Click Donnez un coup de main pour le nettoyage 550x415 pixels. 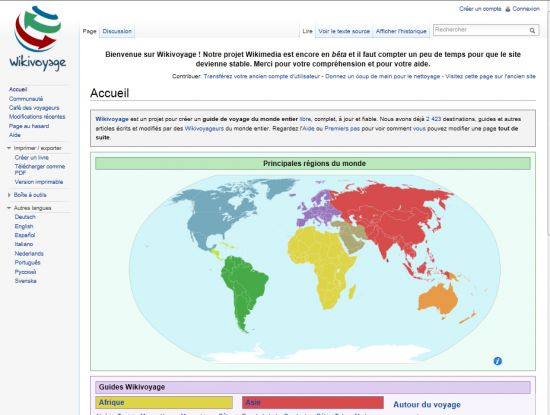tap(382, 76)
